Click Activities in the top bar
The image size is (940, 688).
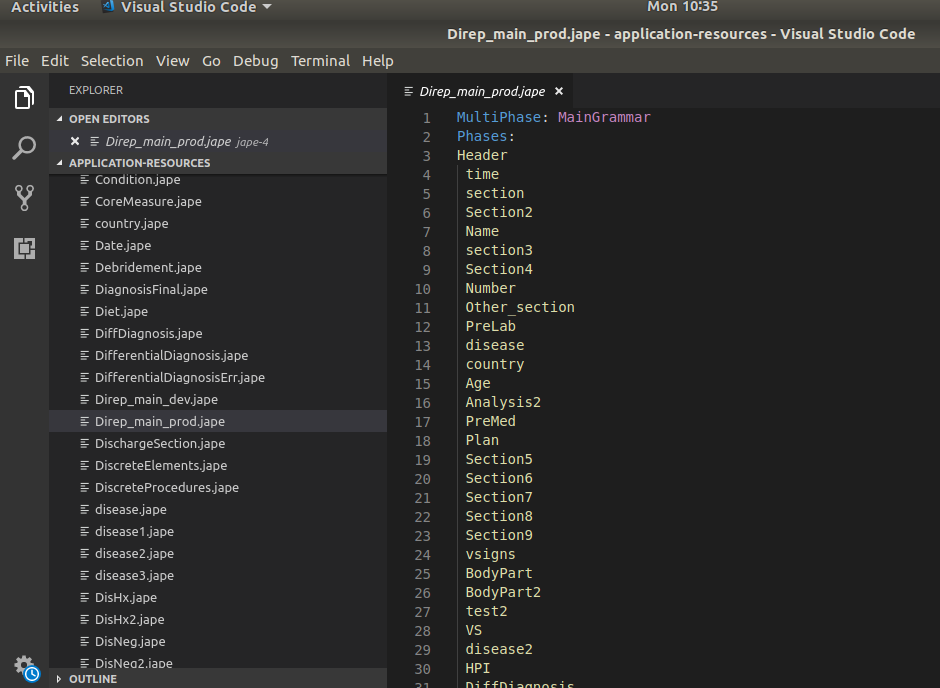(45, 8)
